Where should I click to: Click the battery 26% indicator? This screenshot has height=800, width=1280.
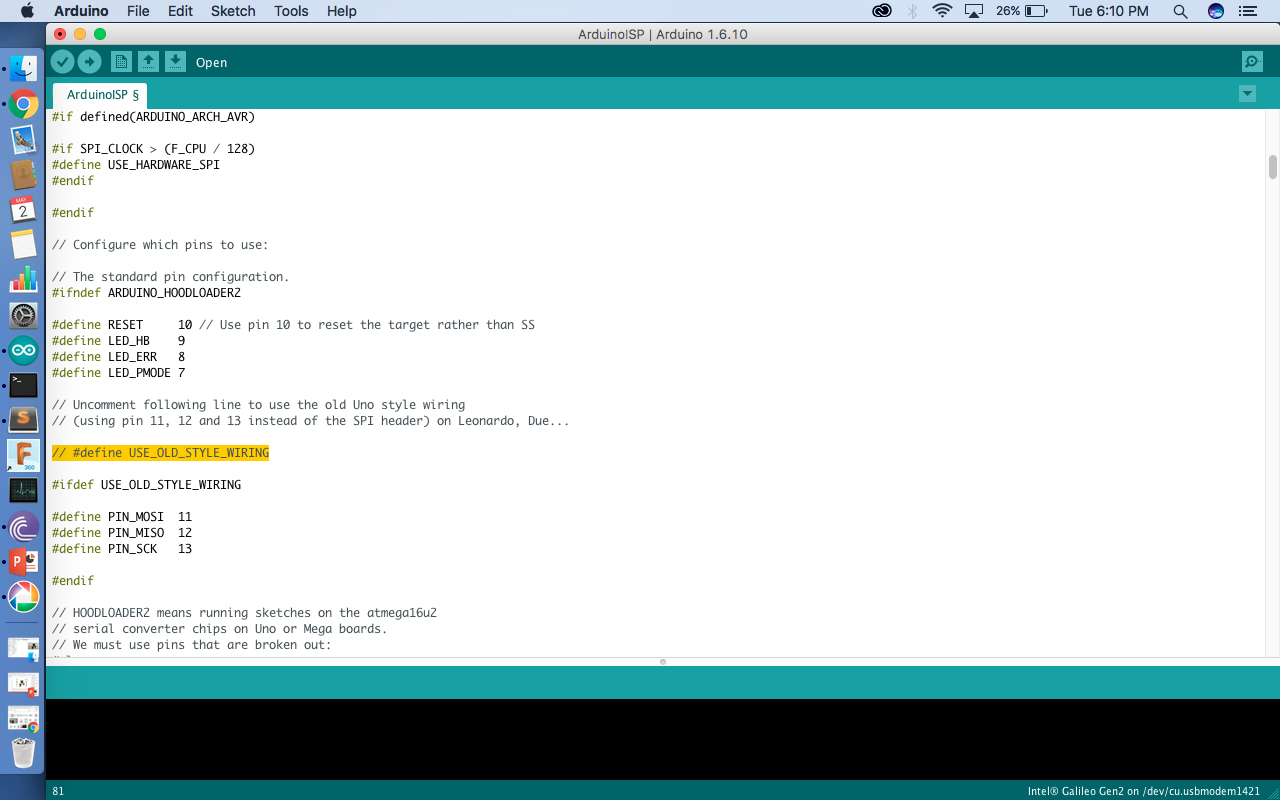(1021, 11)
